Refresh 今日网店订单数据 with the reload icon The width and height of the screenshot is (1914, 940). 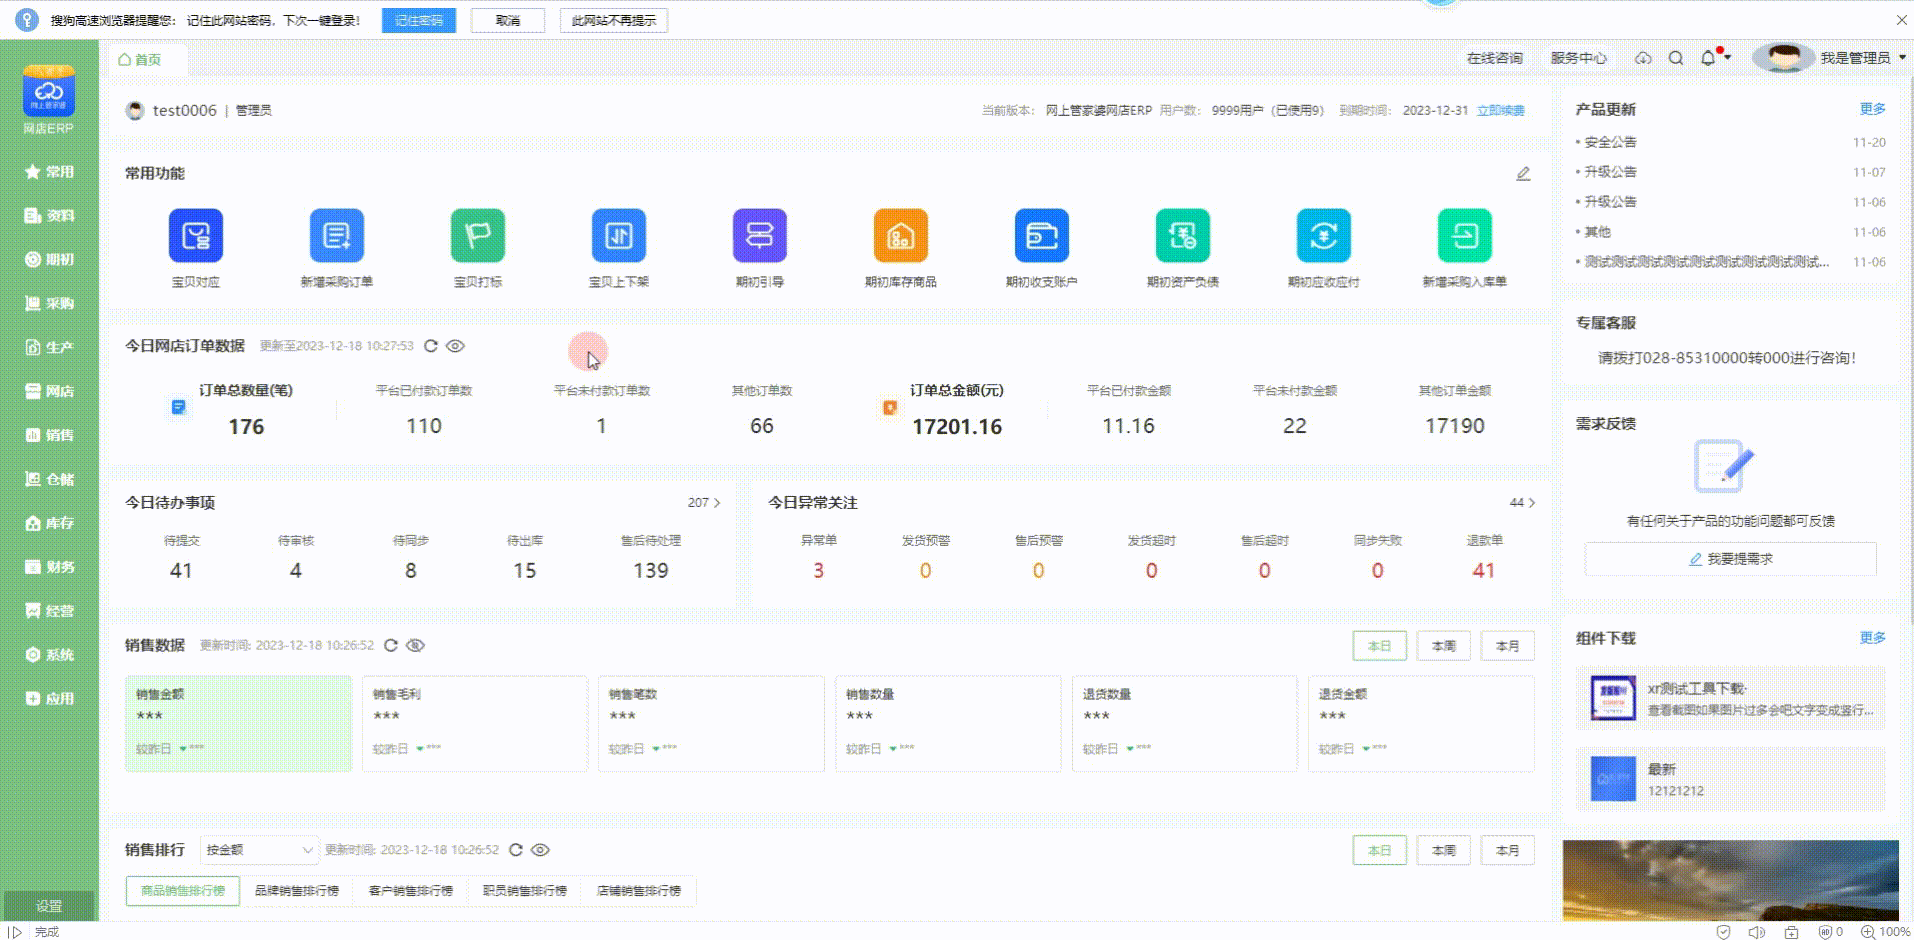431,346
